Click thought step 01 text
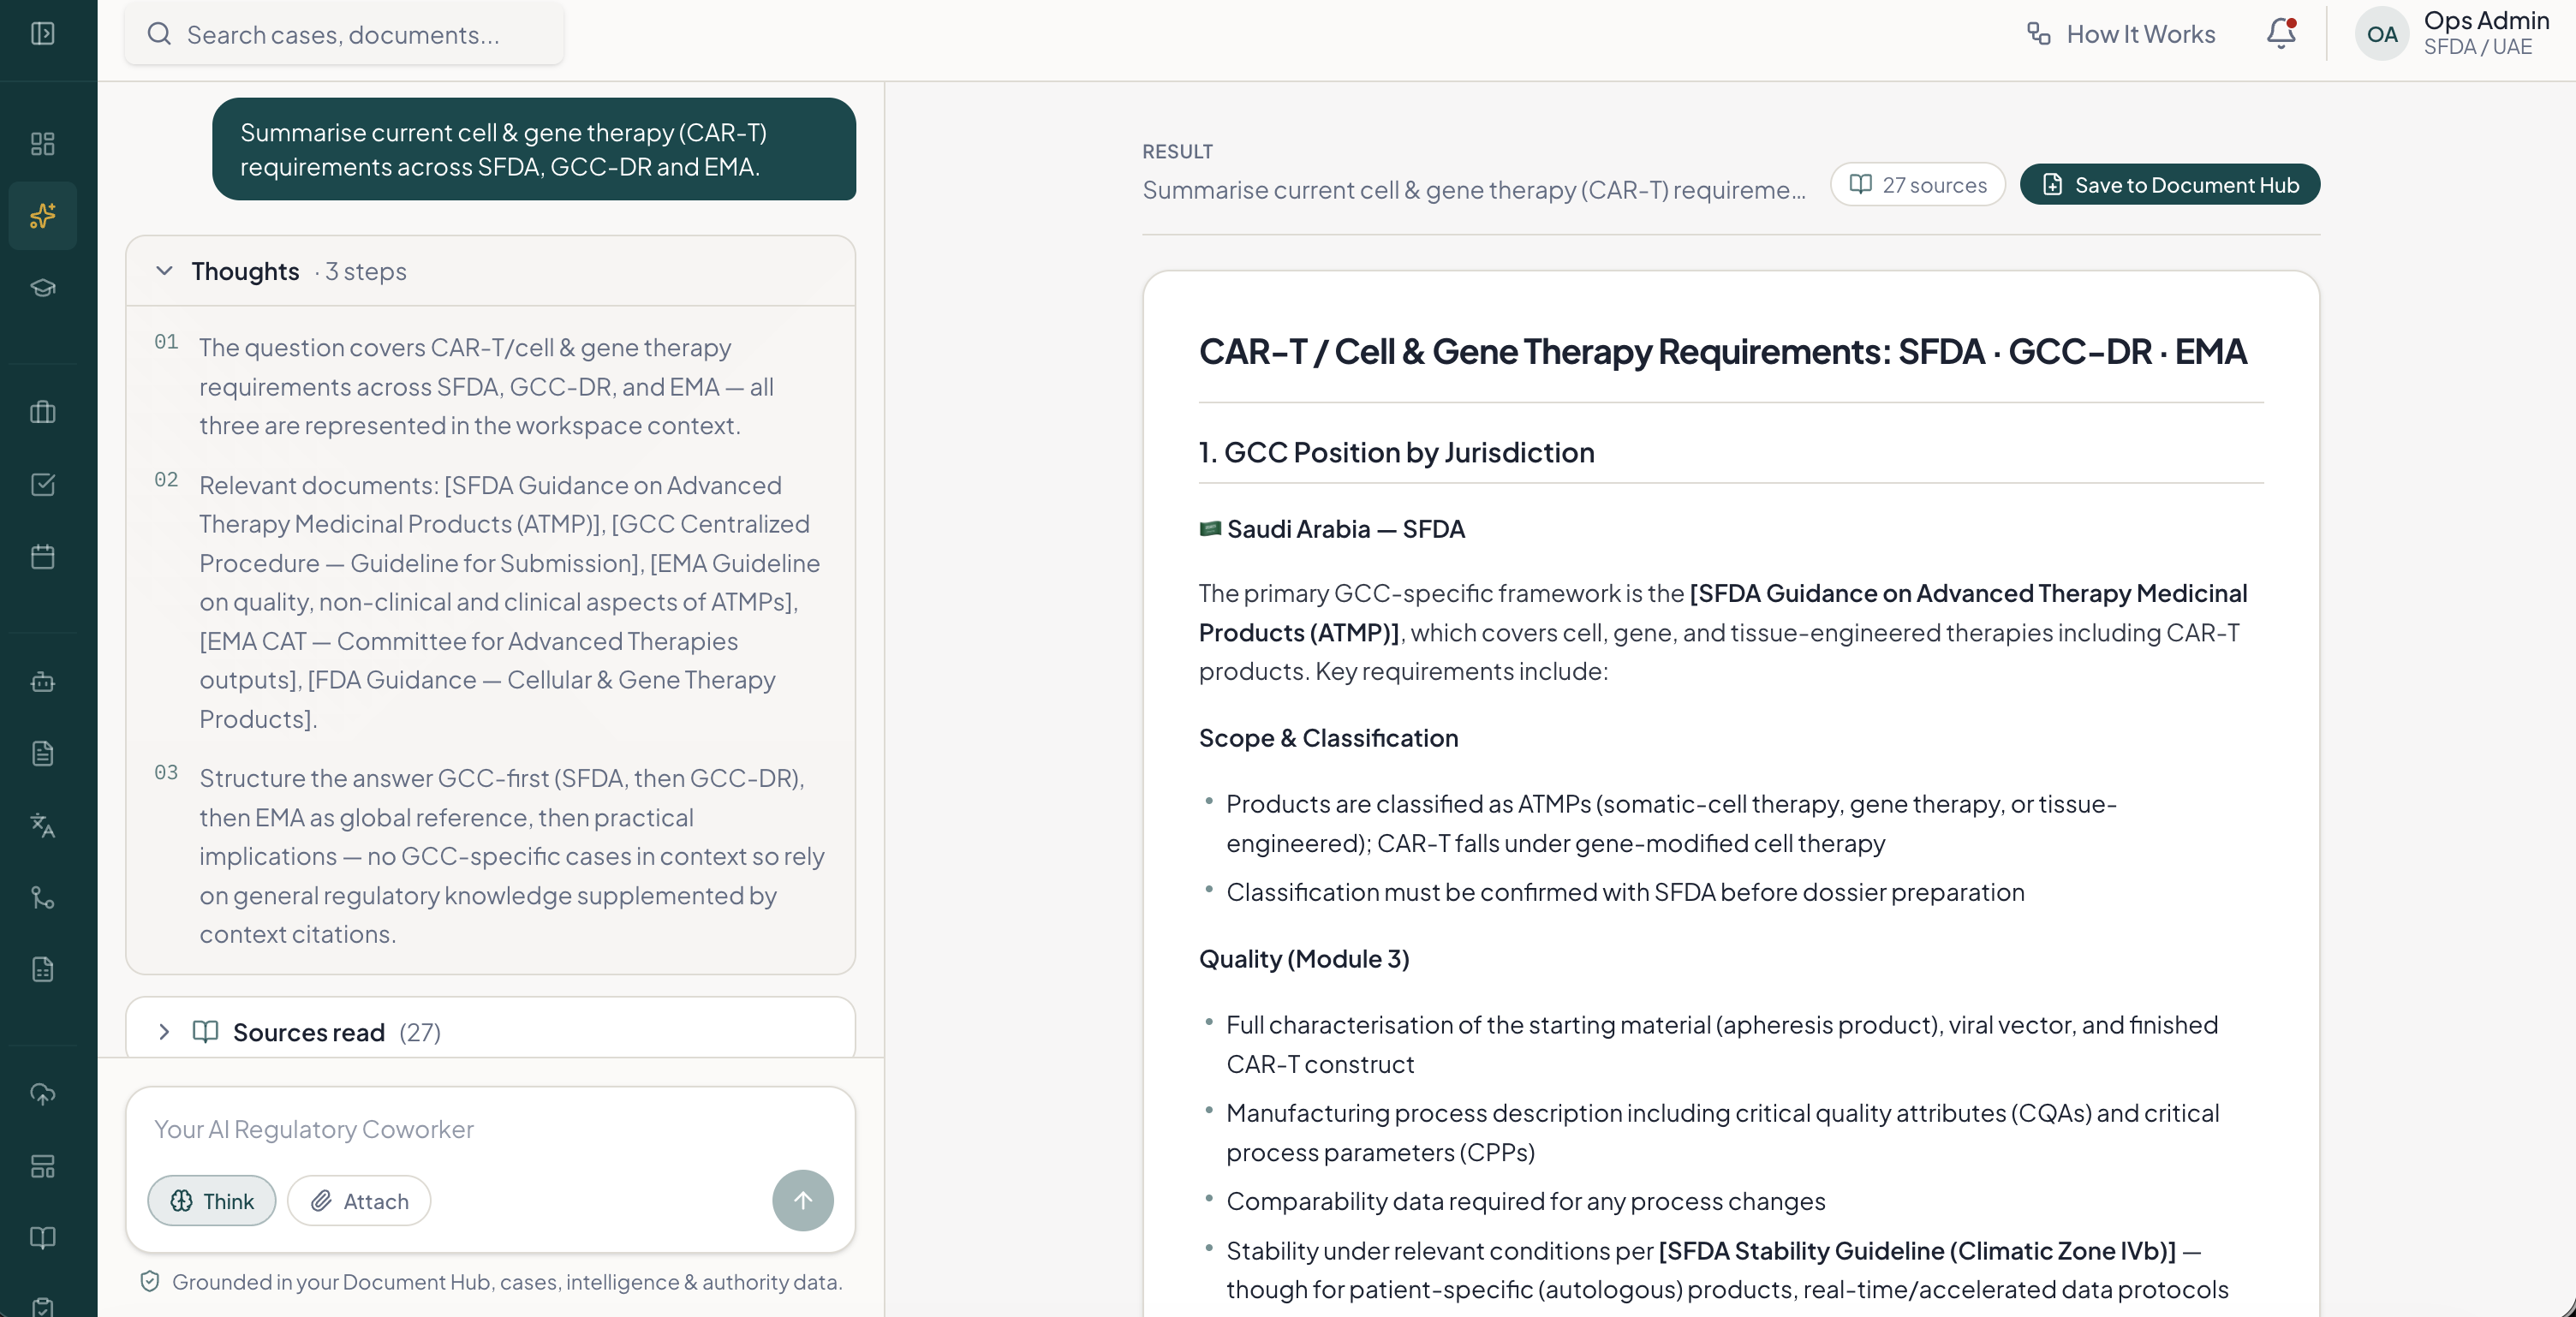 [x=486, y=386]
